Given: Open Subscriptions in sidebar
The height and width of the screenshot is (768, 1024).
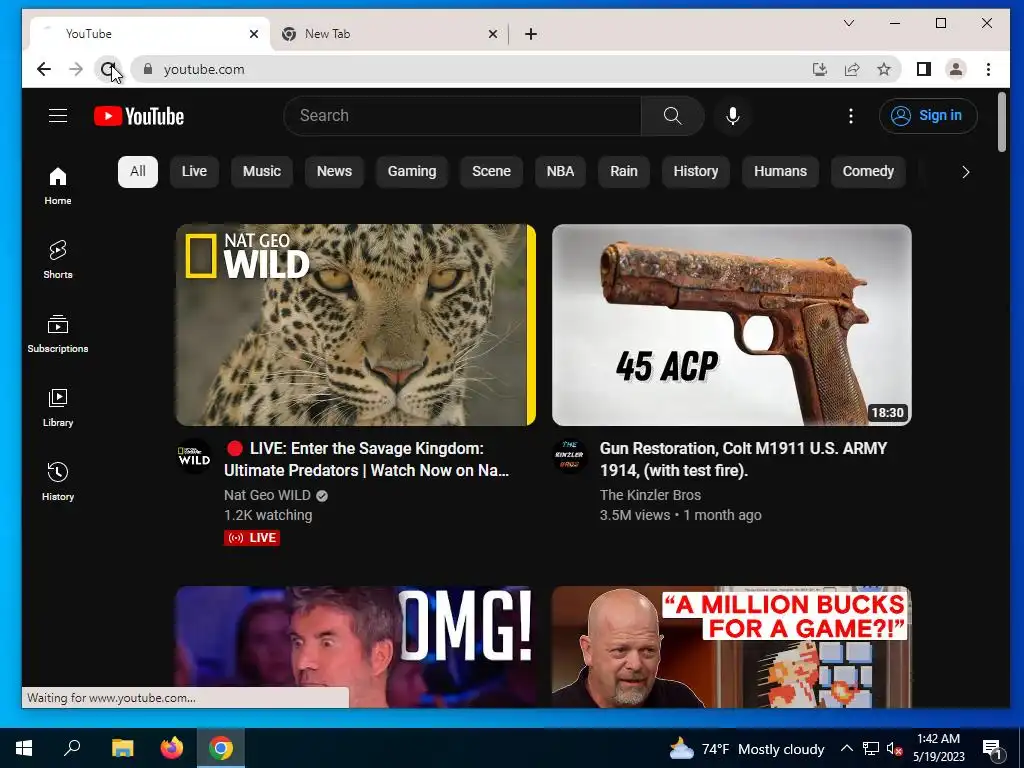Looking at the screenshot, I should pos(57,334).
